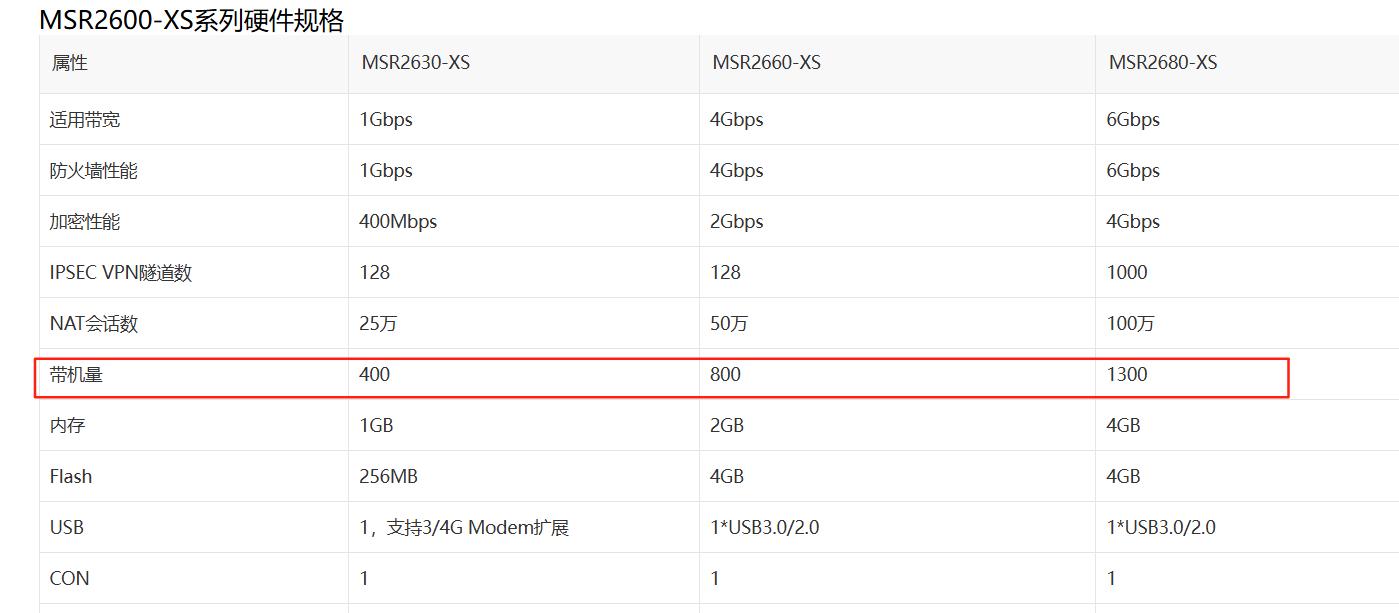1399x613 pixels.
Task: Click the "CON" row label
Action: click(x=69, y=579)
